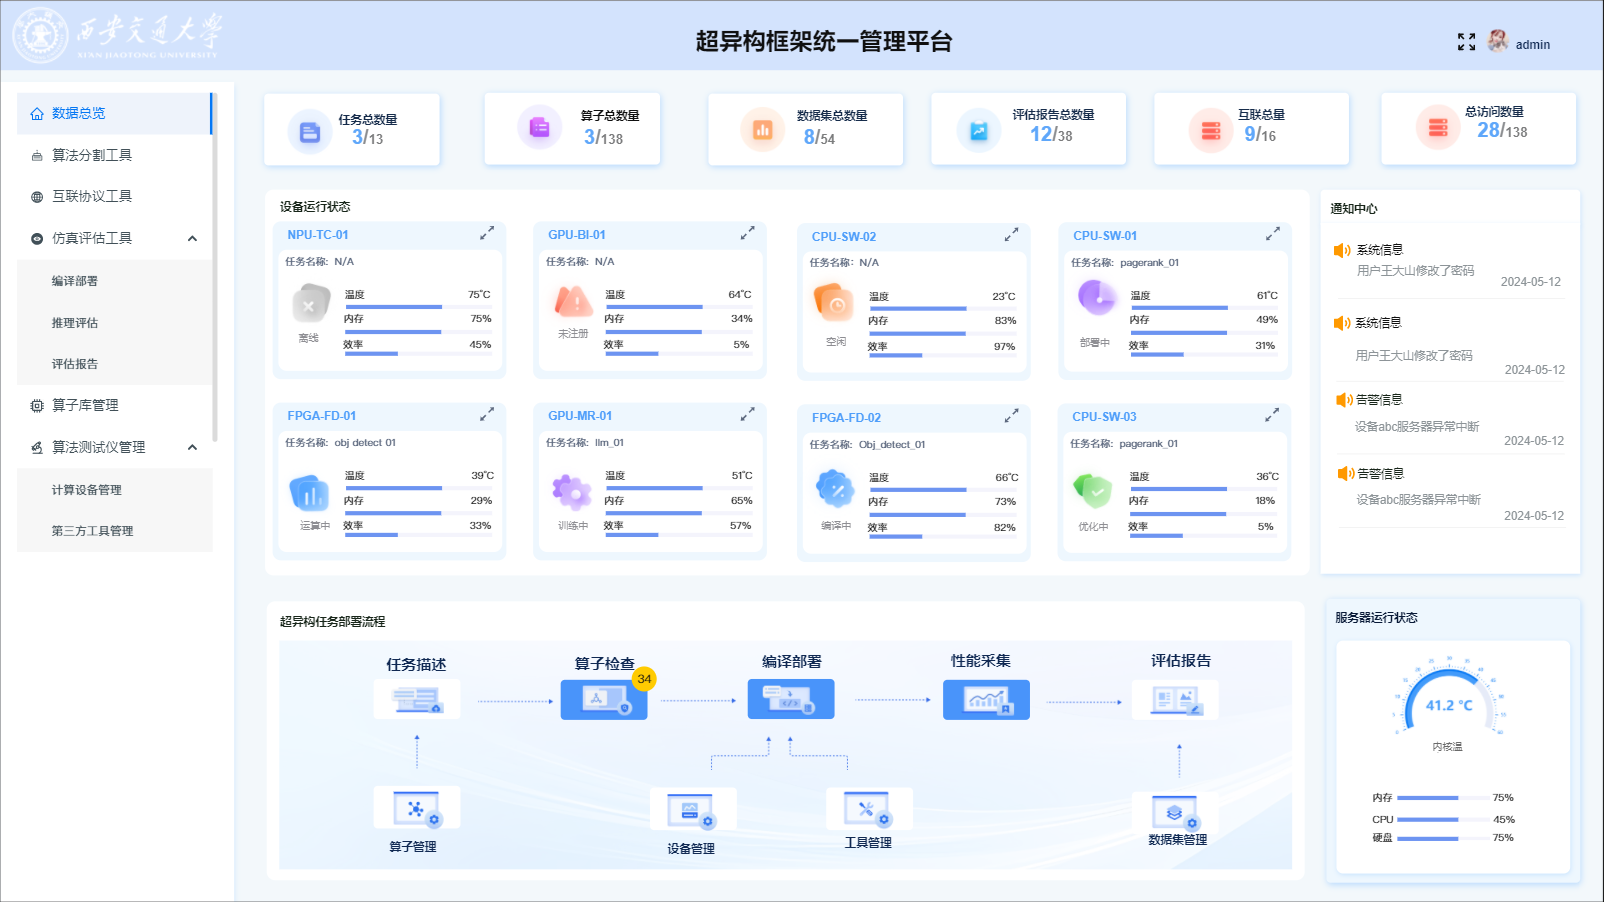The image size is (1604, 902).
Task: Expand the NPU-TC-01 device card
Action: pos(487,233)
